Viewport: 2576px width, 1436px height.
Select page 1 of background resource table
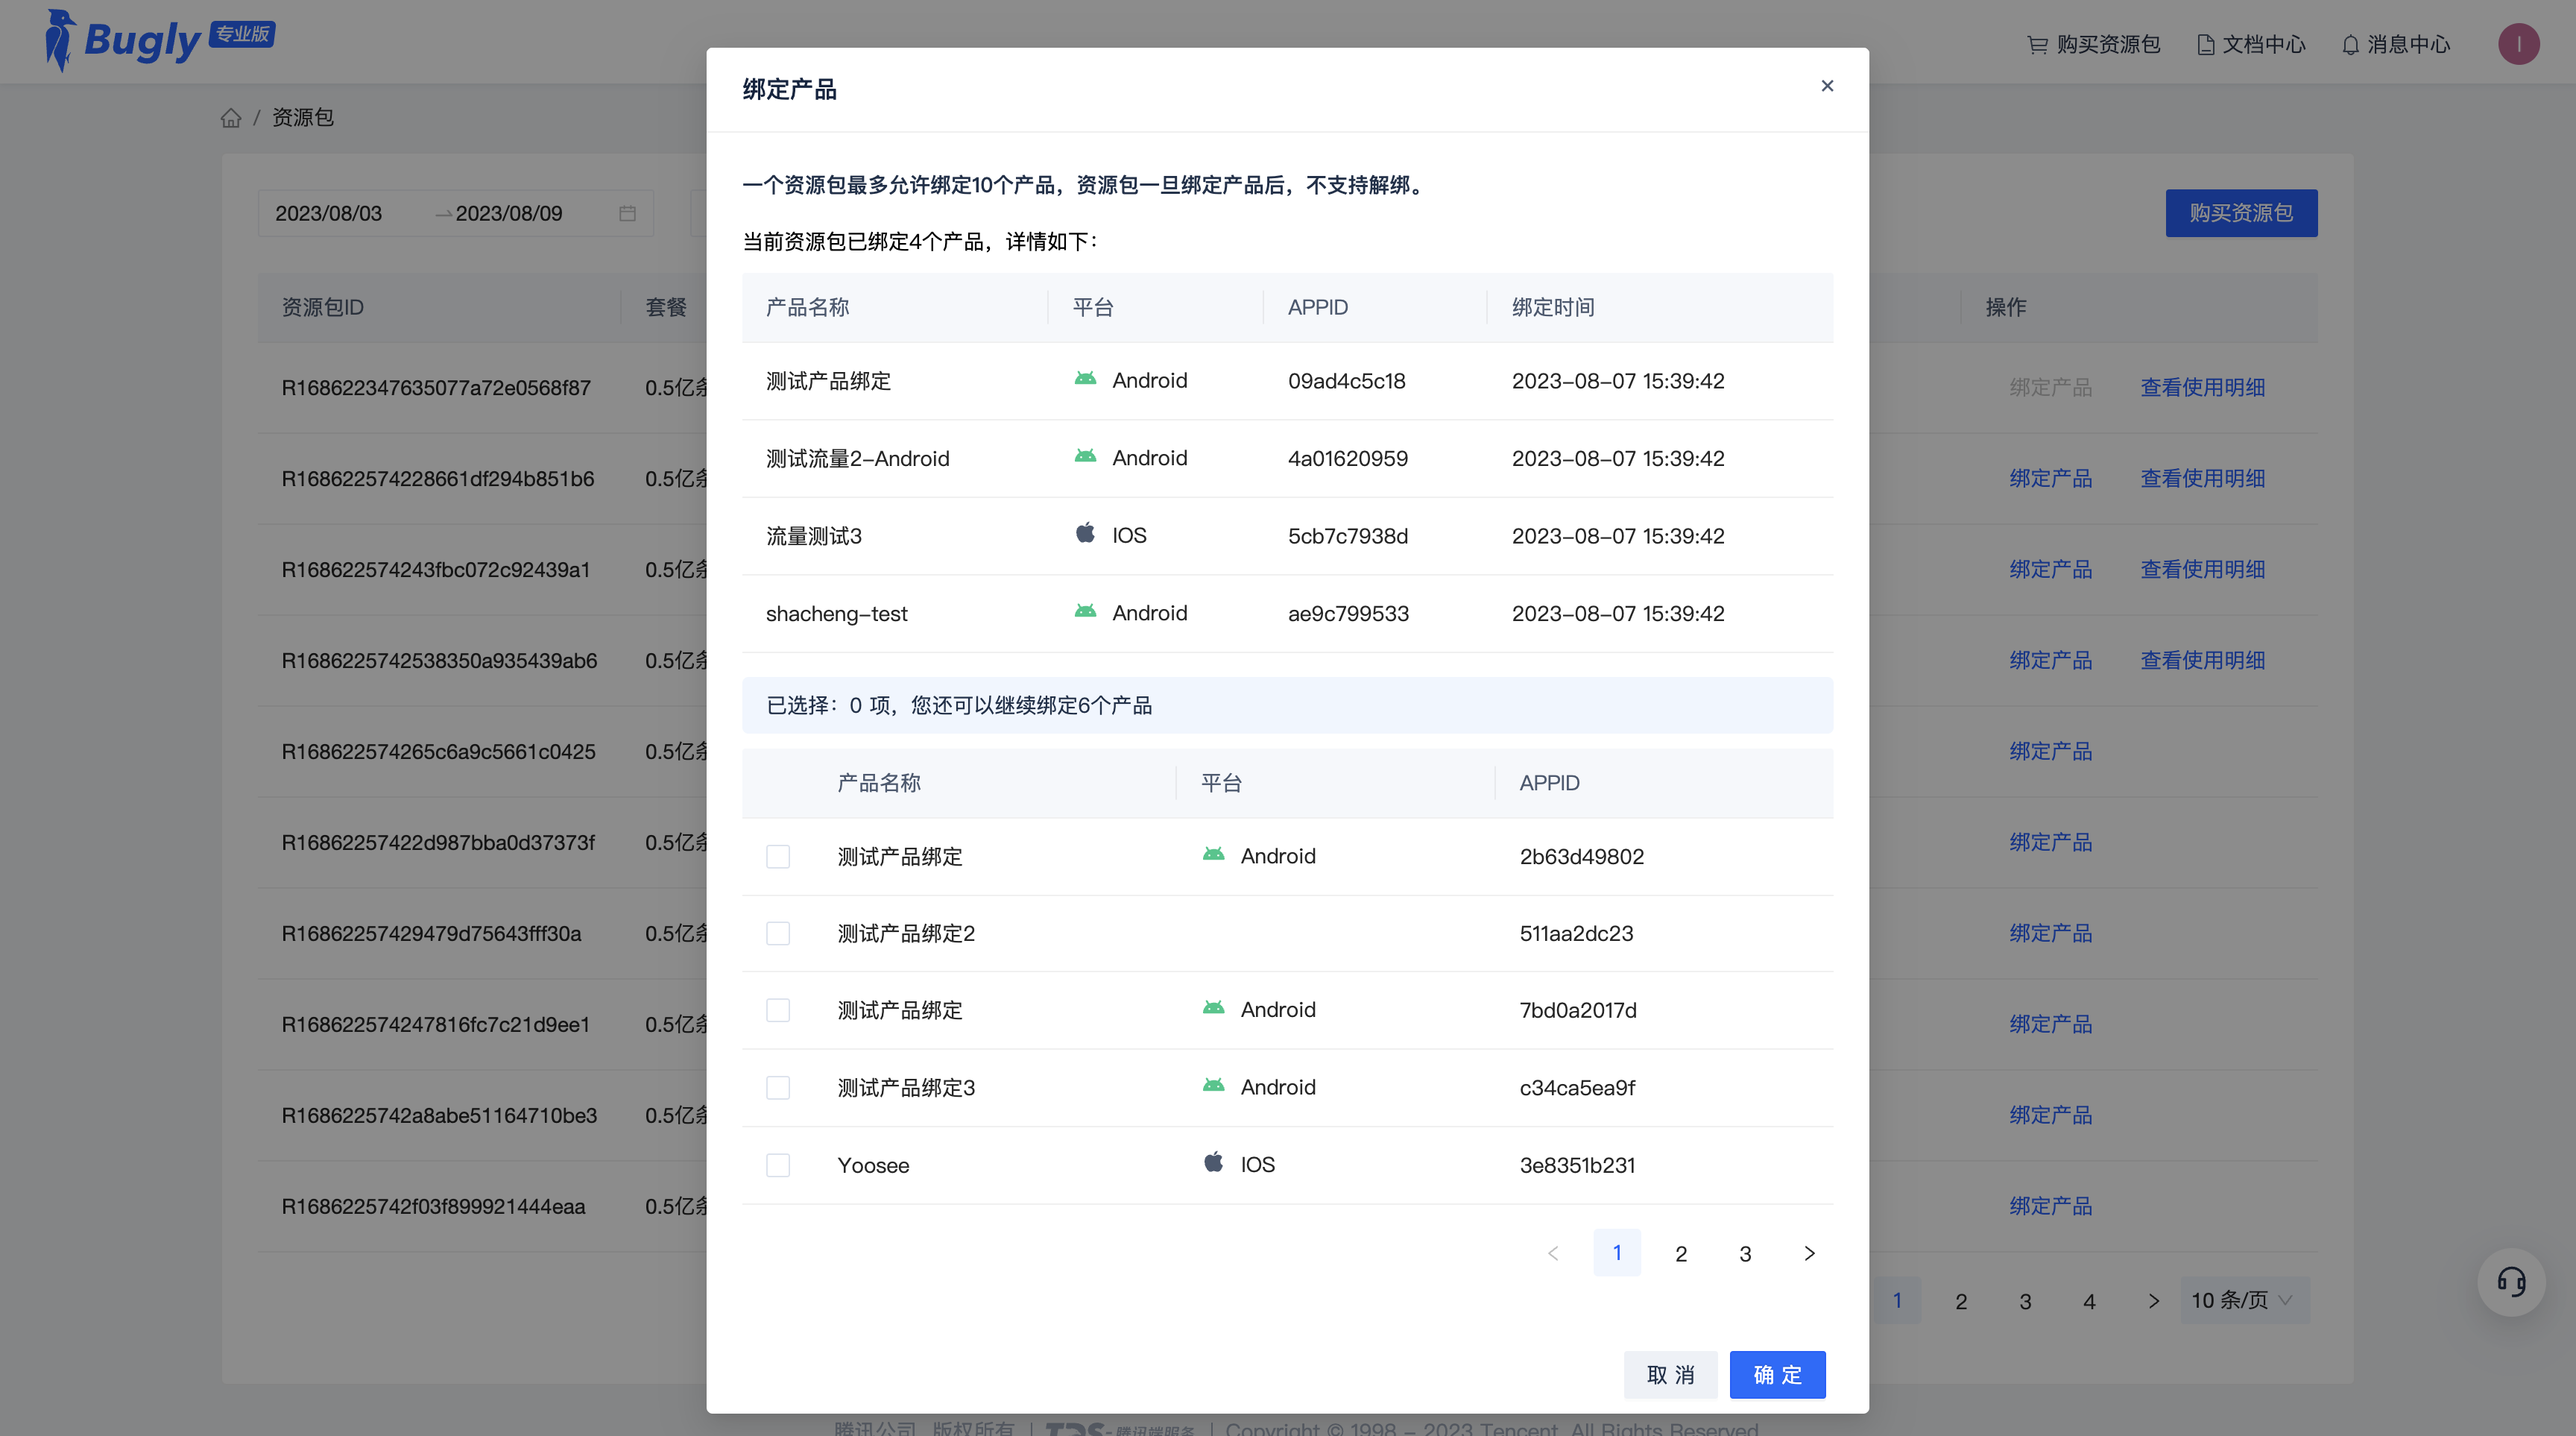click(1897, 1301)
